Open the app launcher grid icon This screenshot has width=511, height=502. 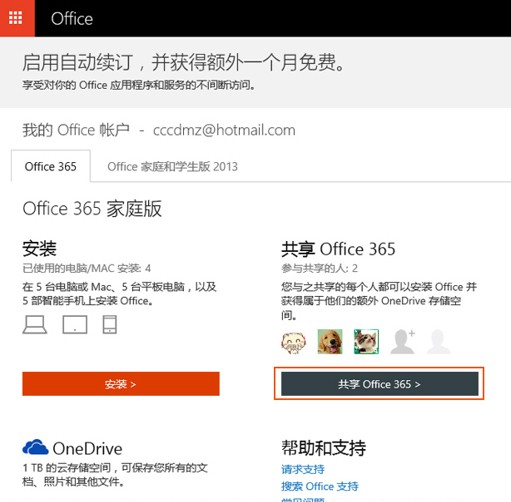click(x=16, y=18)
